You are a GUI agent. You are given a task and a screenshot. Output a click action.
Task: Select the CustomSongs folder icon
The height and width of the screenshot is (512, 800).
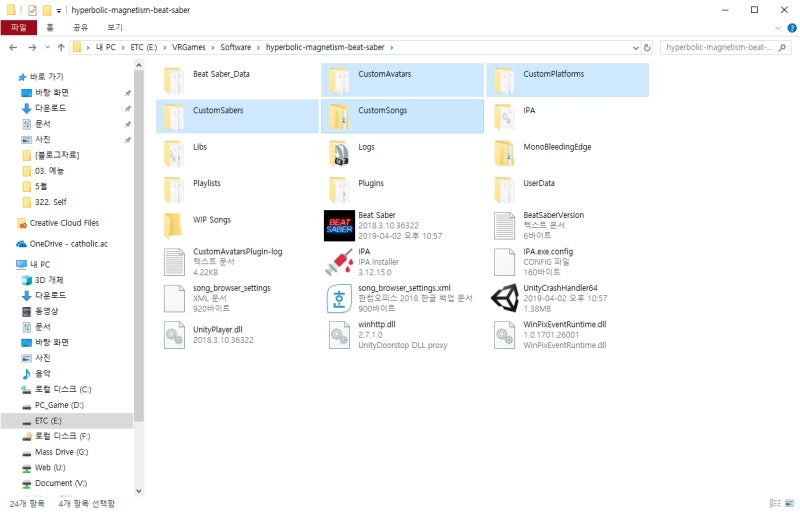click(339, 117)
